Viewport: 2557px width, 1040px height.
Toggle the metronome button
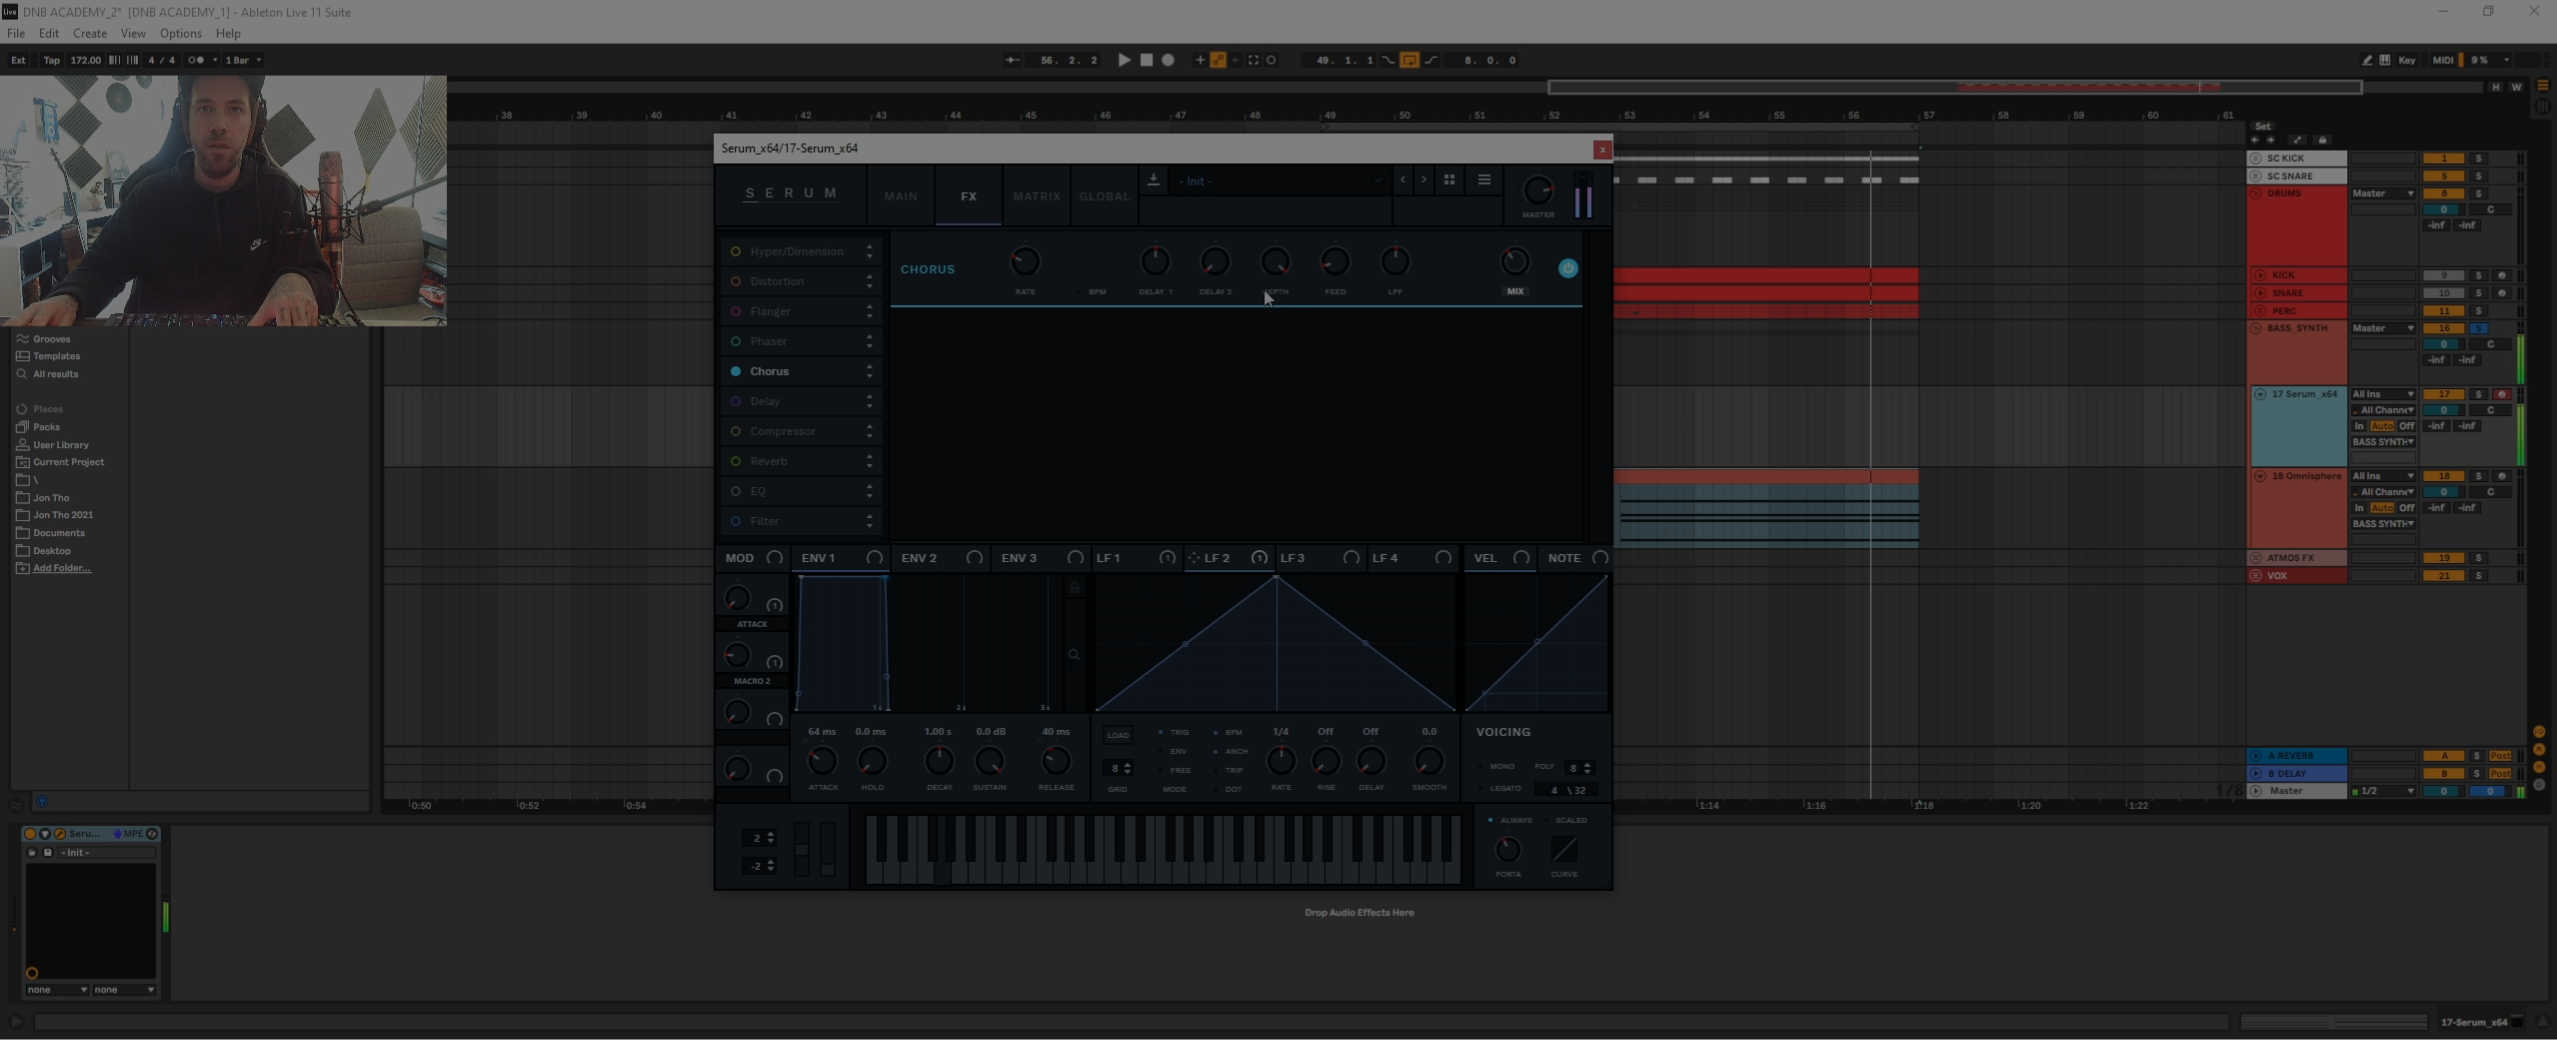(196, 60)
